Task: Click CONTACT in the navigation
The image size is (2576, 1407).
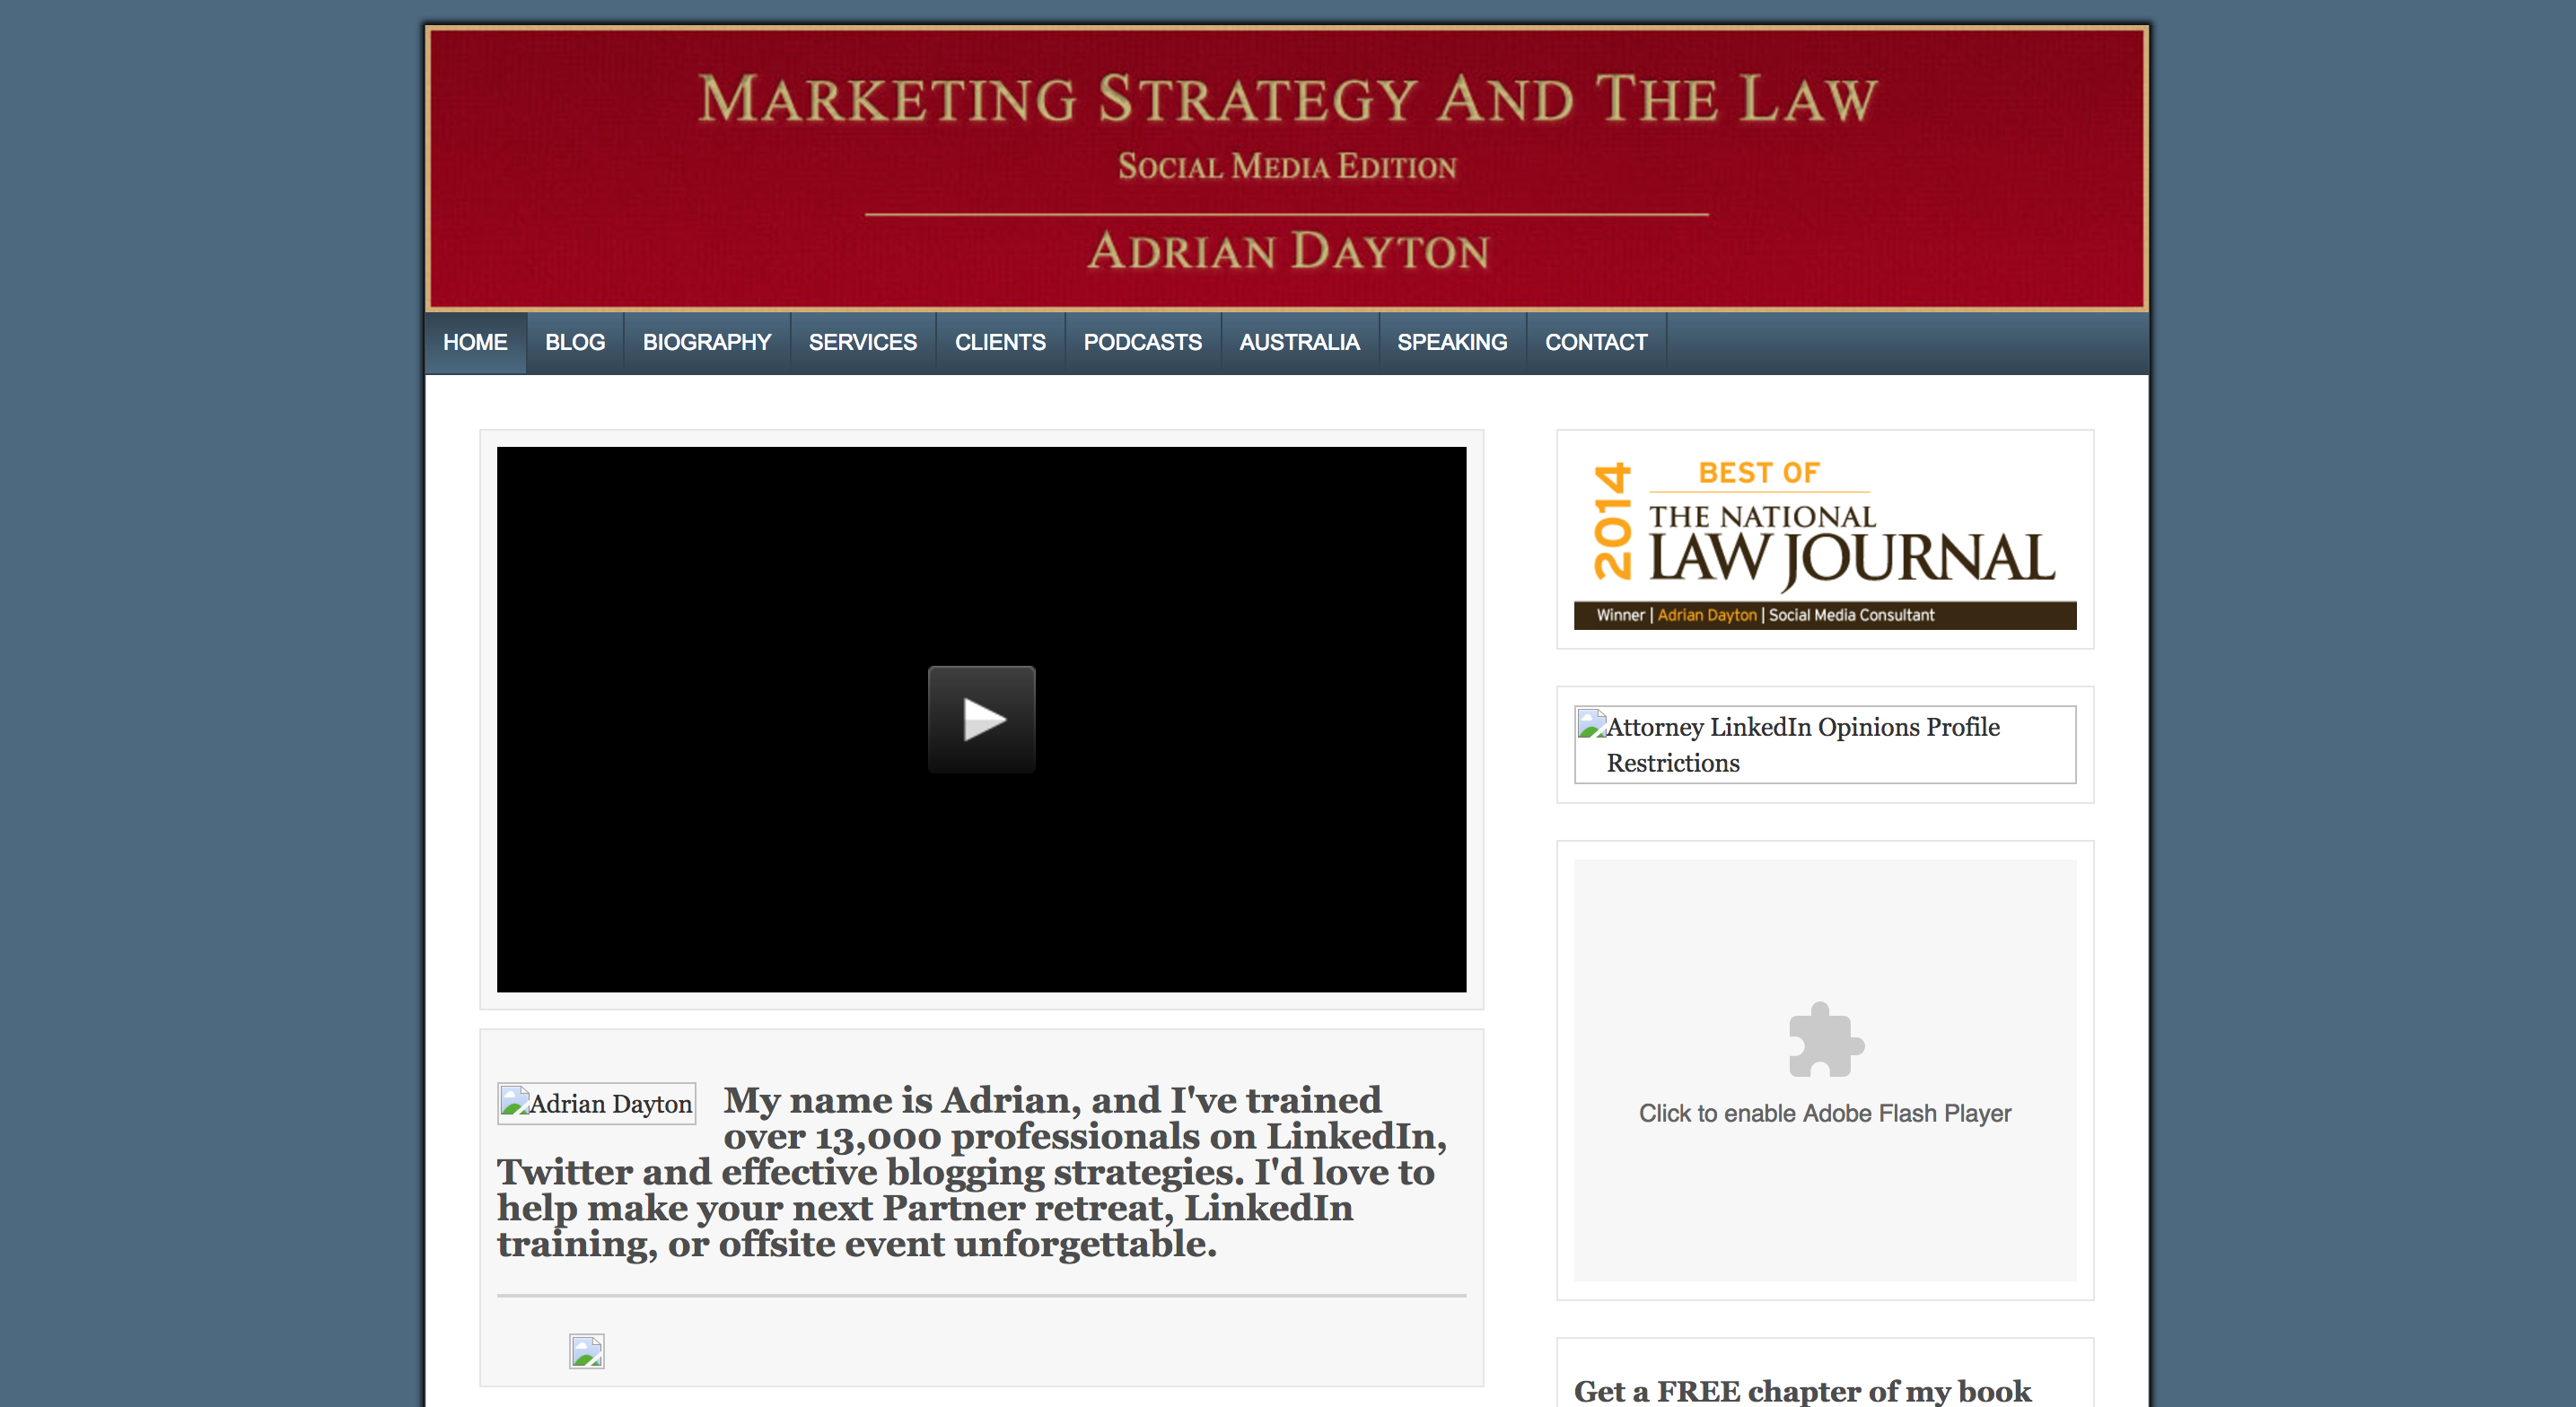Action: (1595, 342)
